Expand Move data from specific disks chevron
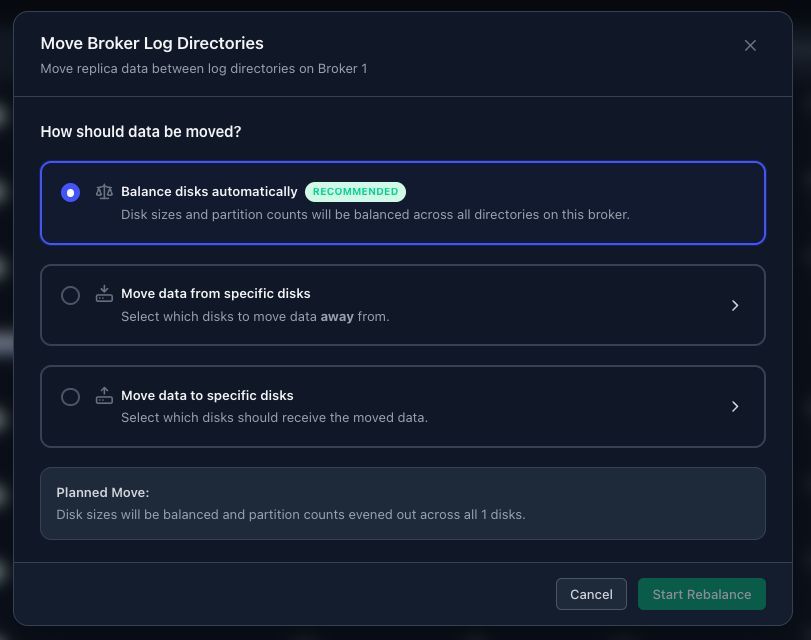811x640 pixels. [x=735, y=305]
